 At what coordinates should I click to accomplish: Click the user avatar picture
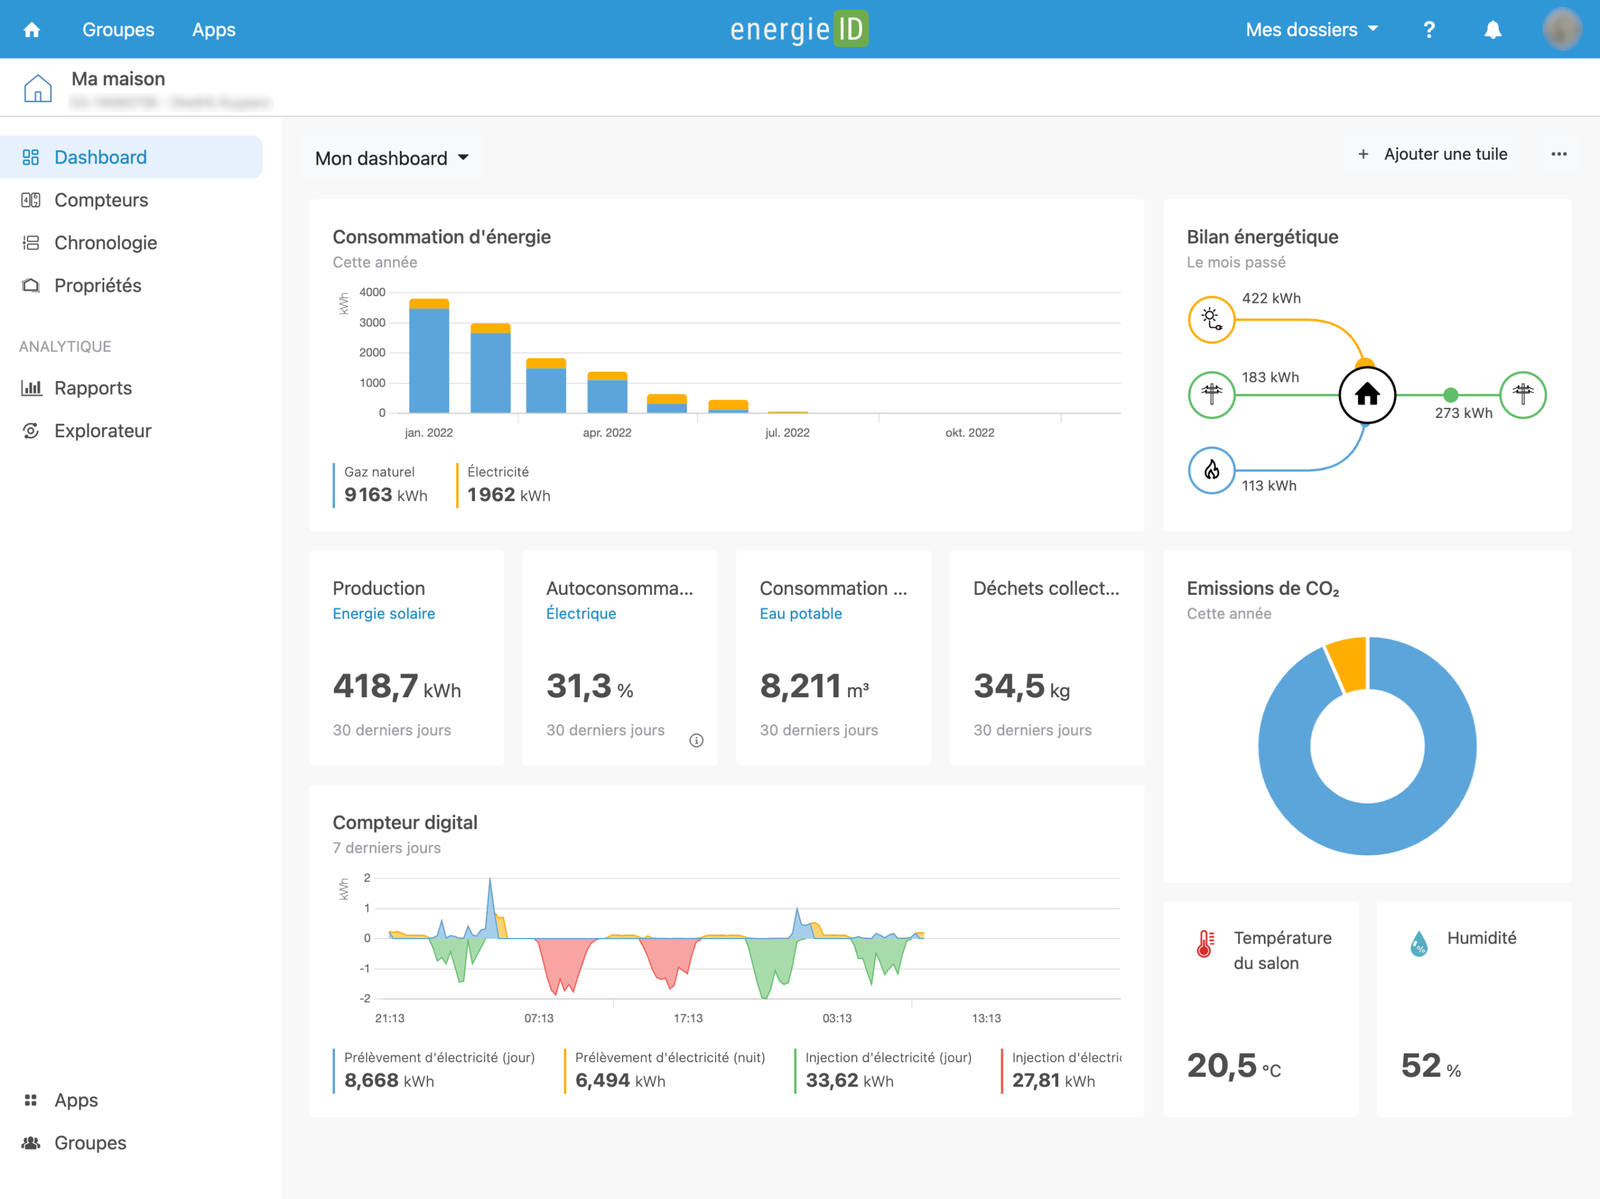(1561, 30)
